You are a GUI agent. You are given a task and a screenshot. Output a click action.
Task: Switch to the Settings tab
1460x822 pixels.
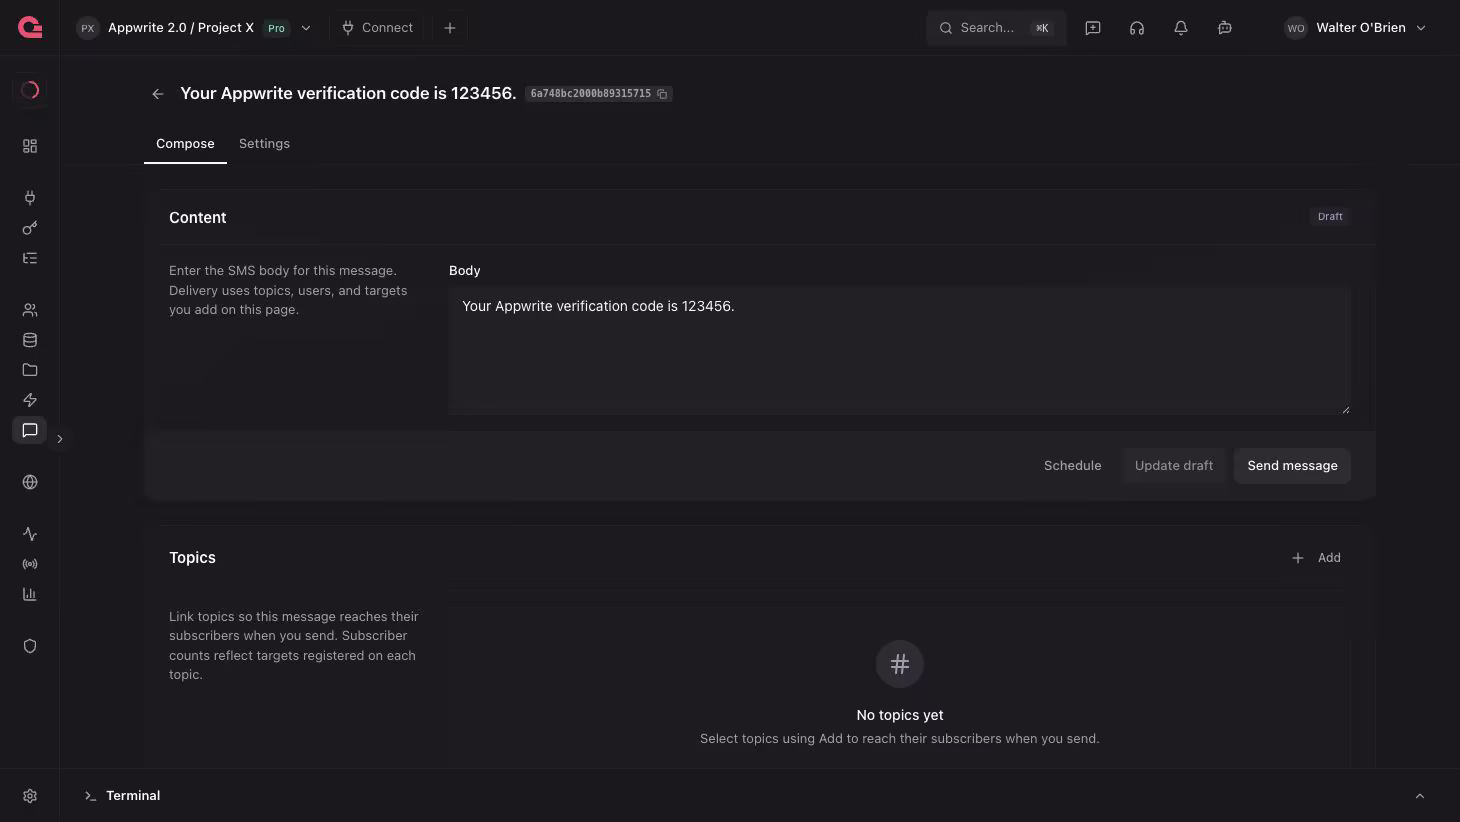(x=264, y=144)
